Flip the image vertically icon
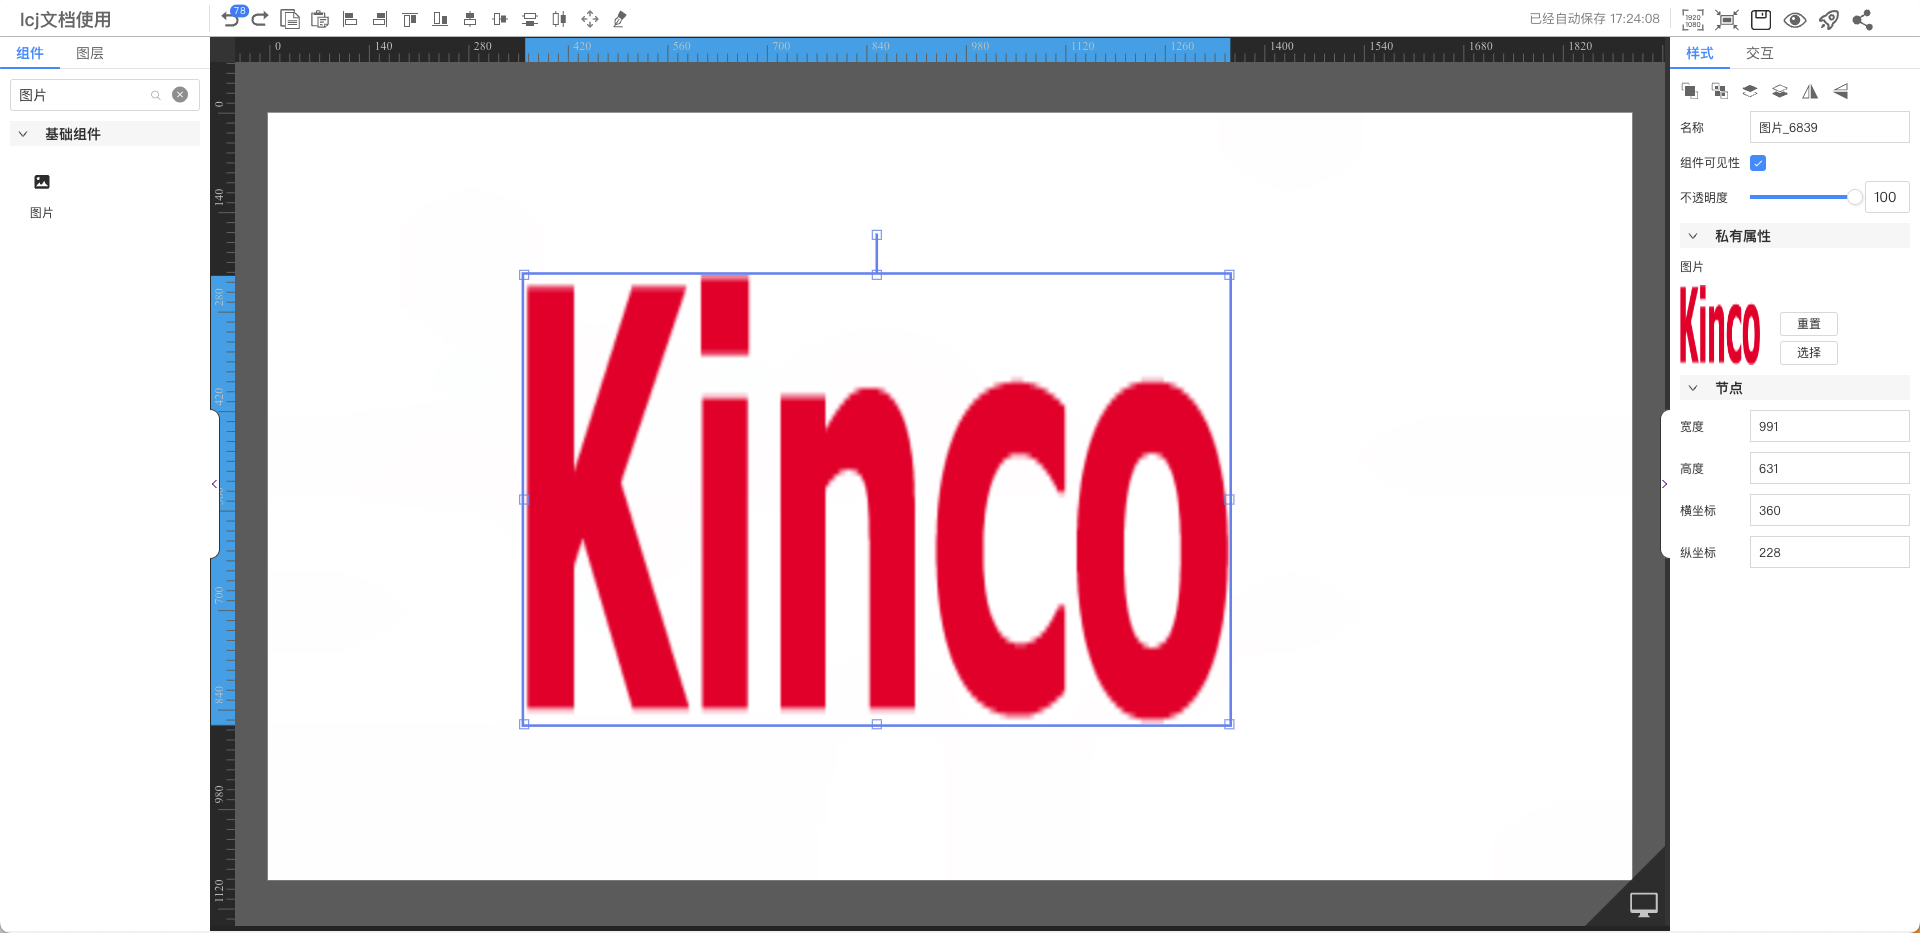 (1840, 91)
